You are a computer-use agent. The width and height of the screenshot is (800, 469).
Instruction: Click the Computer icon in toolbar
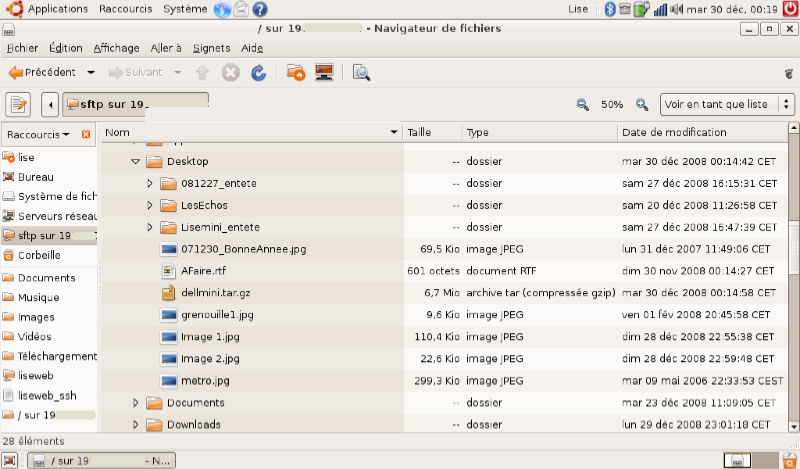pos(324,72)
